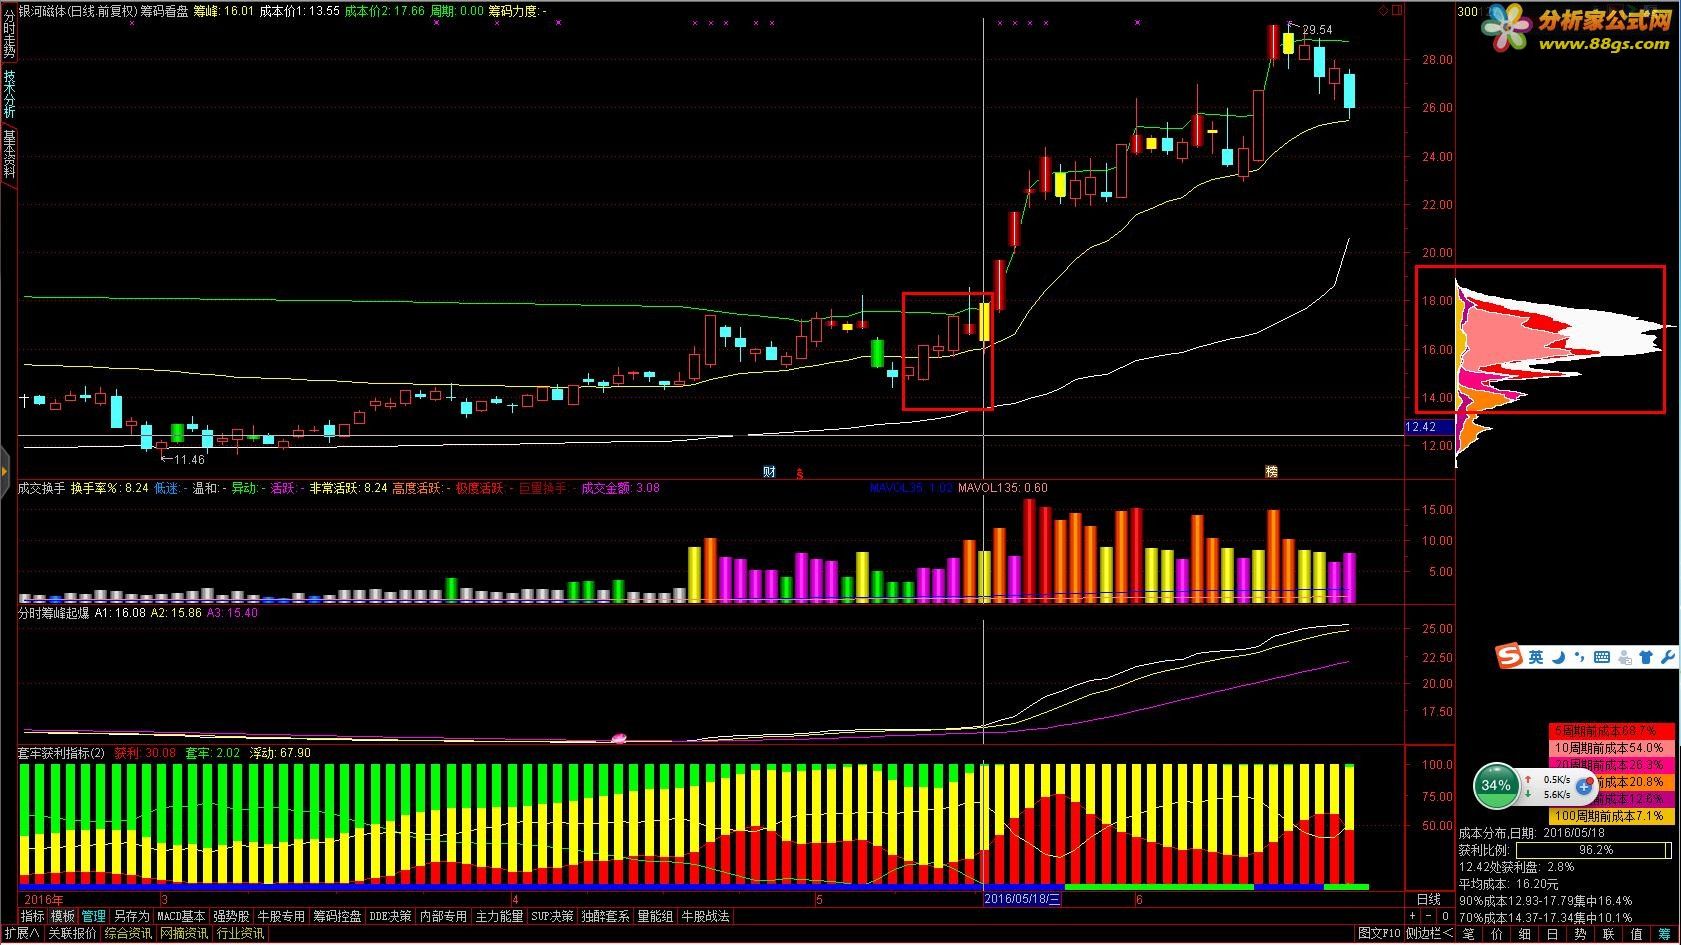Image resolution: width=1681 pixels, height=945 pixels.
Task: Apply the DDE决策 template
Action: pyautogui.click(x=390, y=916)
